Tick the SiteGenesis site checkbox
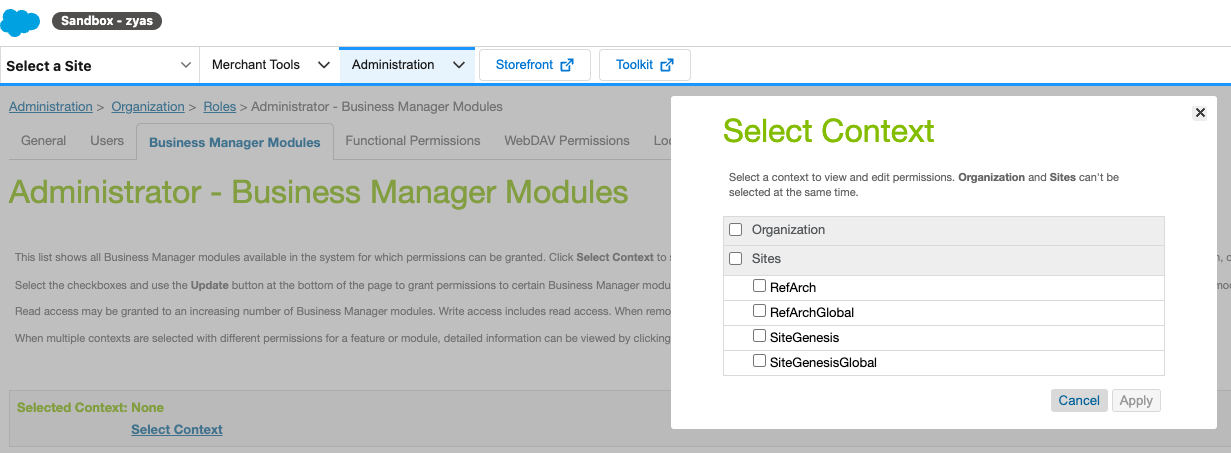The height and width of the screenshot is (453, 1231). 760,337
